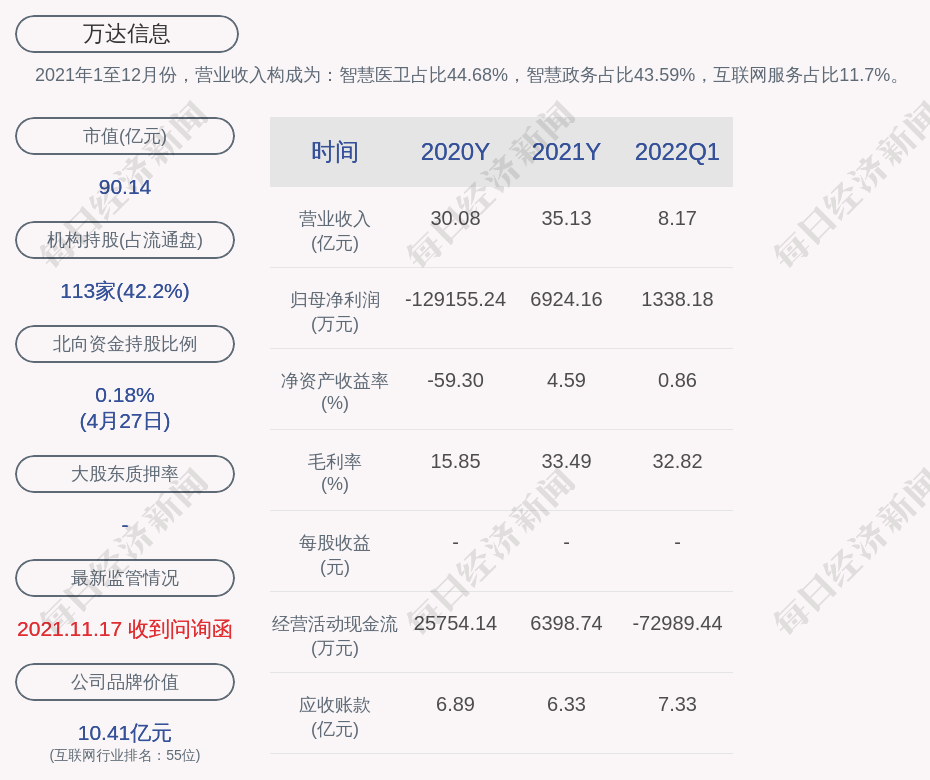
Task: Click the 每股收益 dash in the 2020Y column
Action: click(455, 542)
